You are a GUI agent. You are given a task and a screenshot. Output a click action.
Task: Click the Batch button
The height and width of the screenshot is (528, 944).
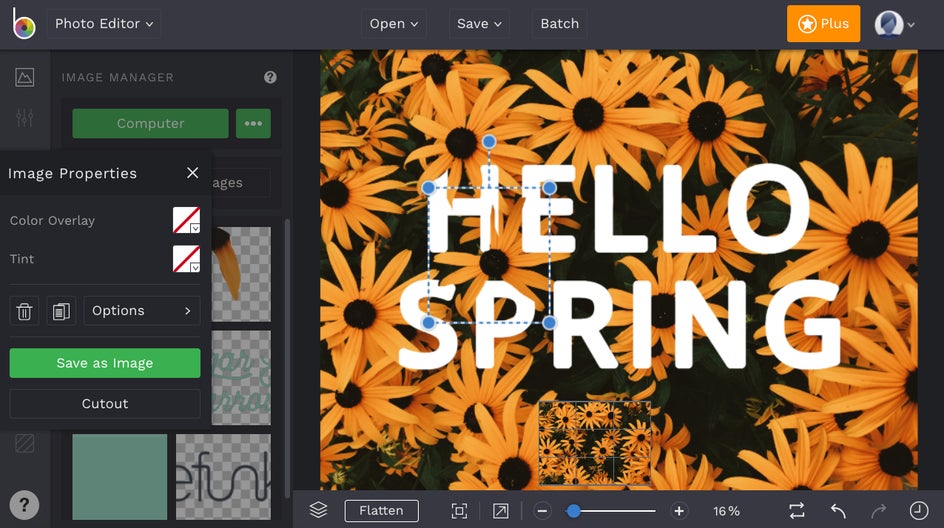pyautogui.click(x=559, y=23)
